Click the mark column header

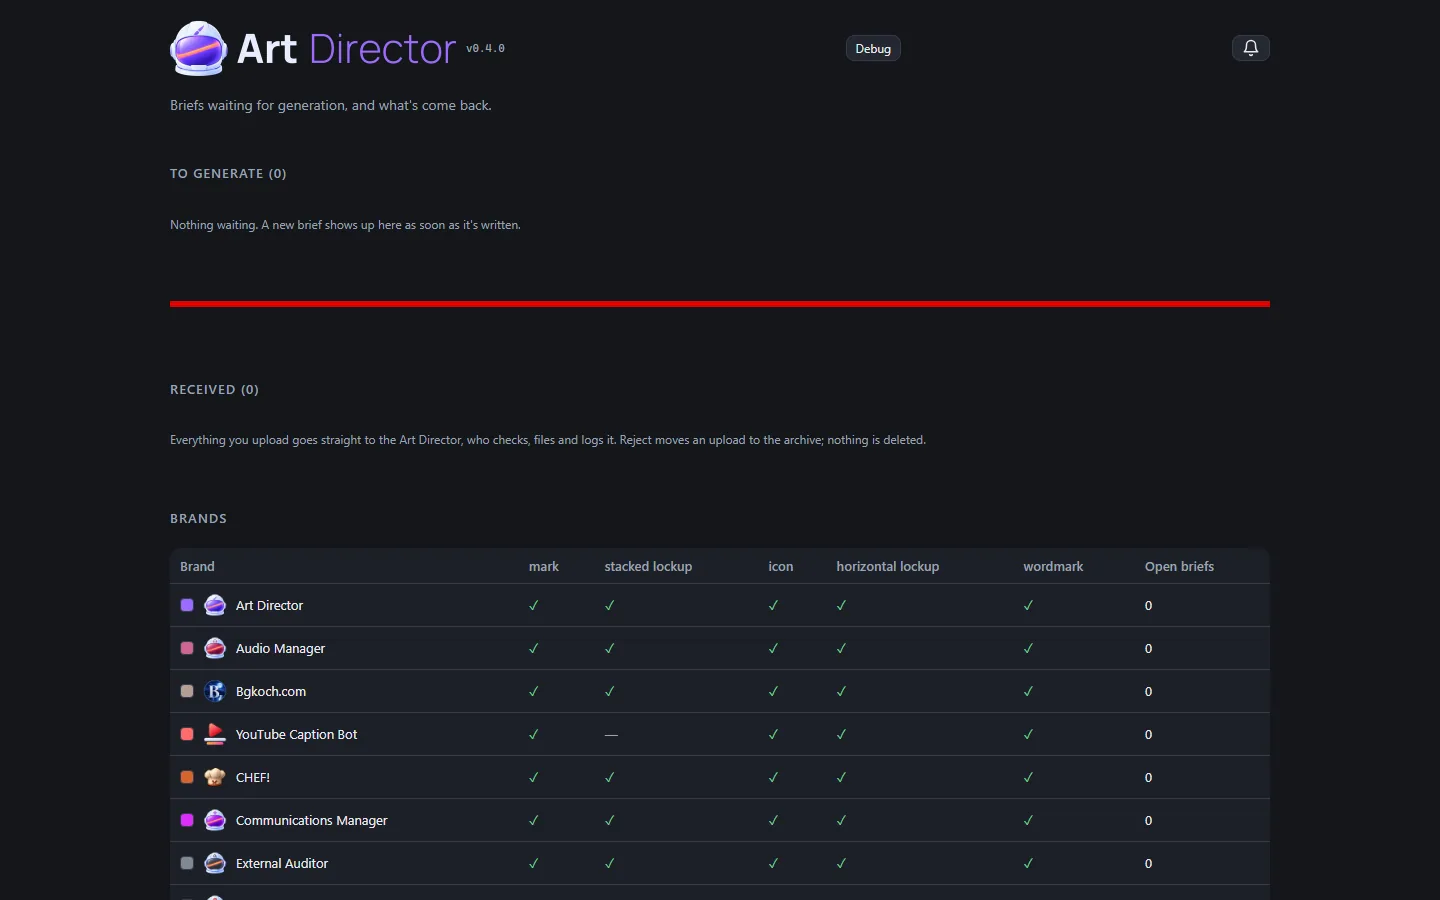click(x=544, y=566)
